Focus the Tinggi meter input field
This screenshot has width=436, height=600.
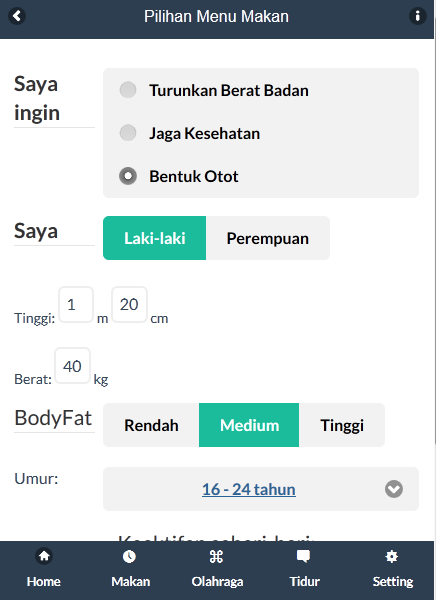point(76,305)
